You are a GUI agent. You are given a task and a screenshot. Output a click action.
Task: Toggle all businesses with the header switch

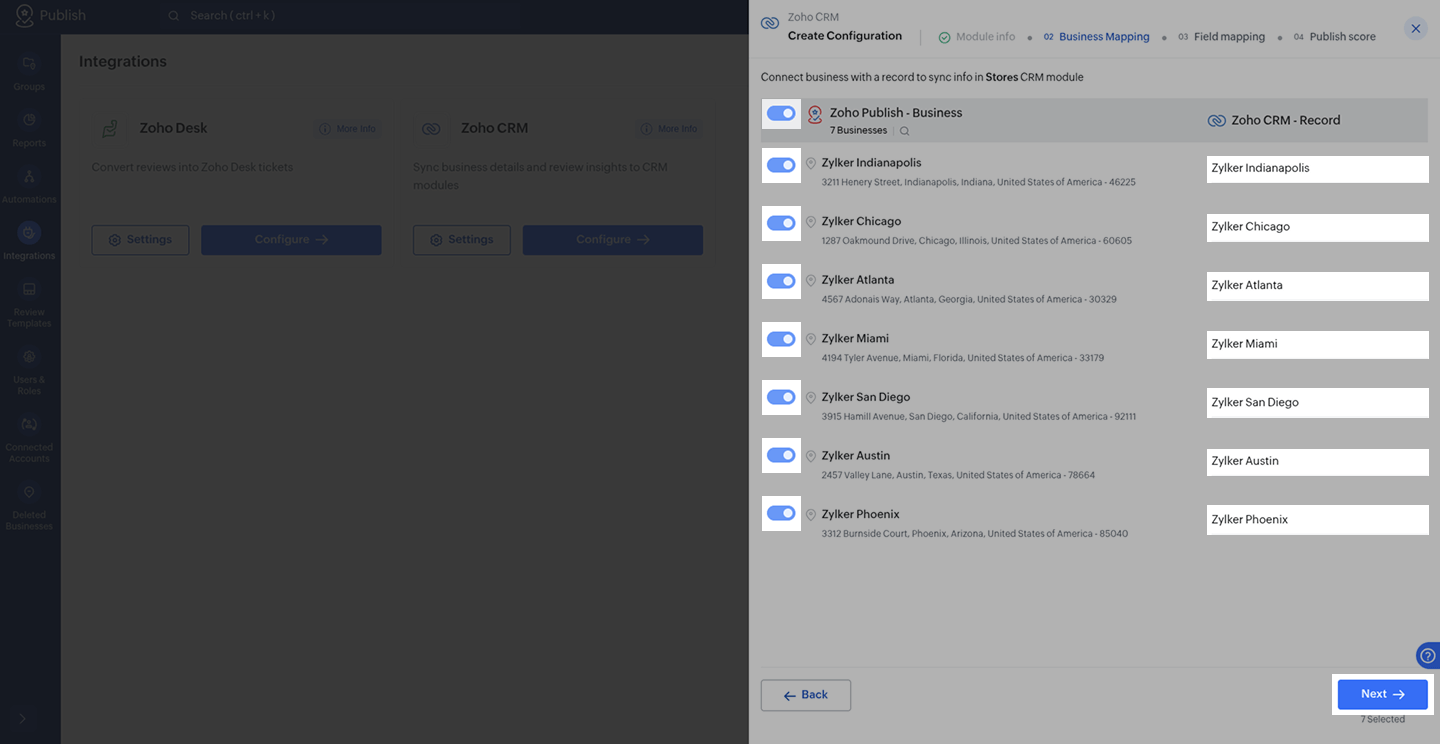tap(781, 114)
